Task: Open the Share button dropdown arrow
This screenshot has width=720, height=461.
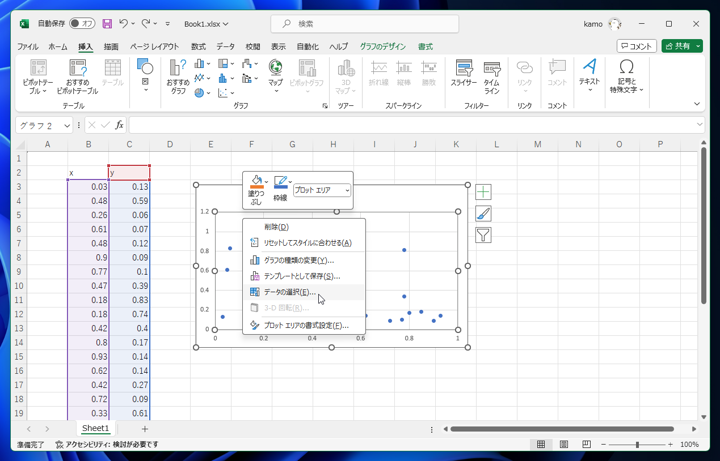Action: pyautogui.click(x=698, y=46)
